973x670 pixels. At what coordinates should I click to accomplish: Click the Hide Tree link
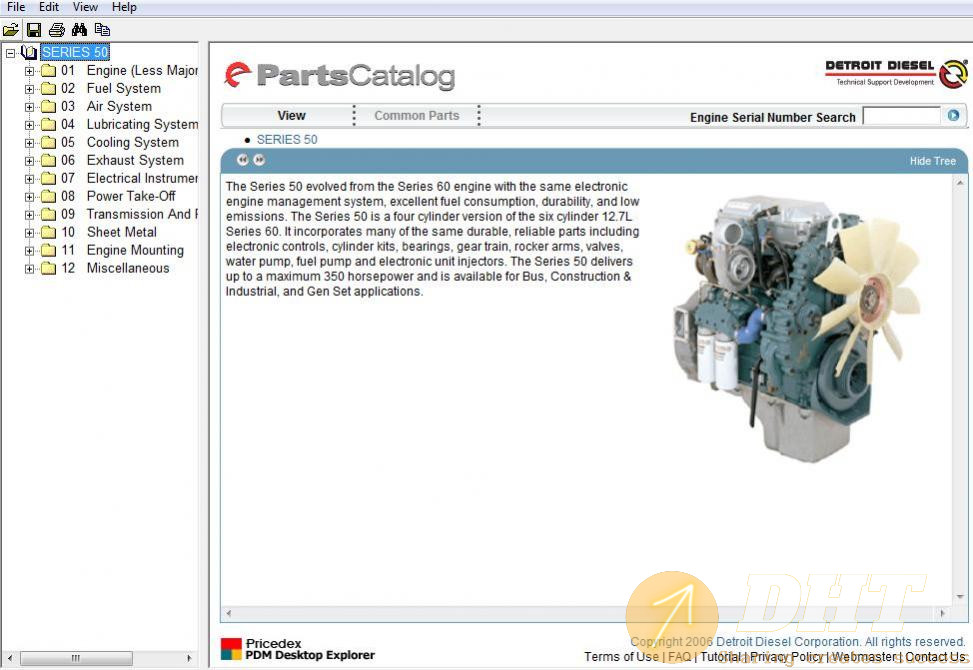click(933, 161)
